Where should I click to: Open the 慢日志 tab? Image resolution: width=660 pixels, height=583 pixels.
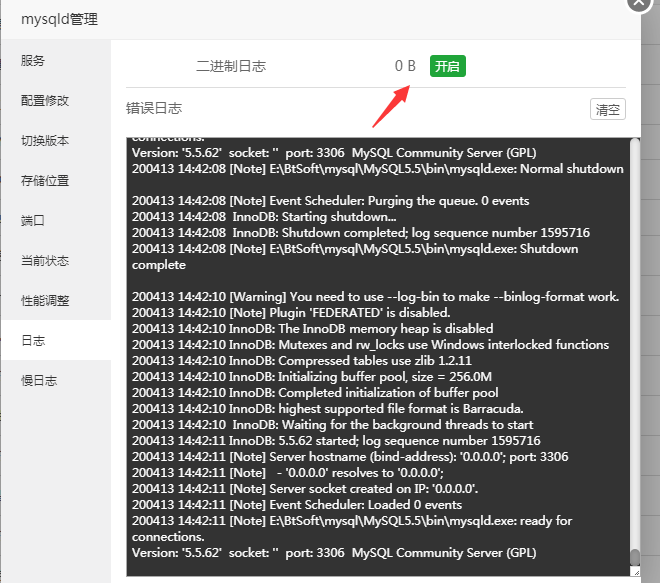40,381
